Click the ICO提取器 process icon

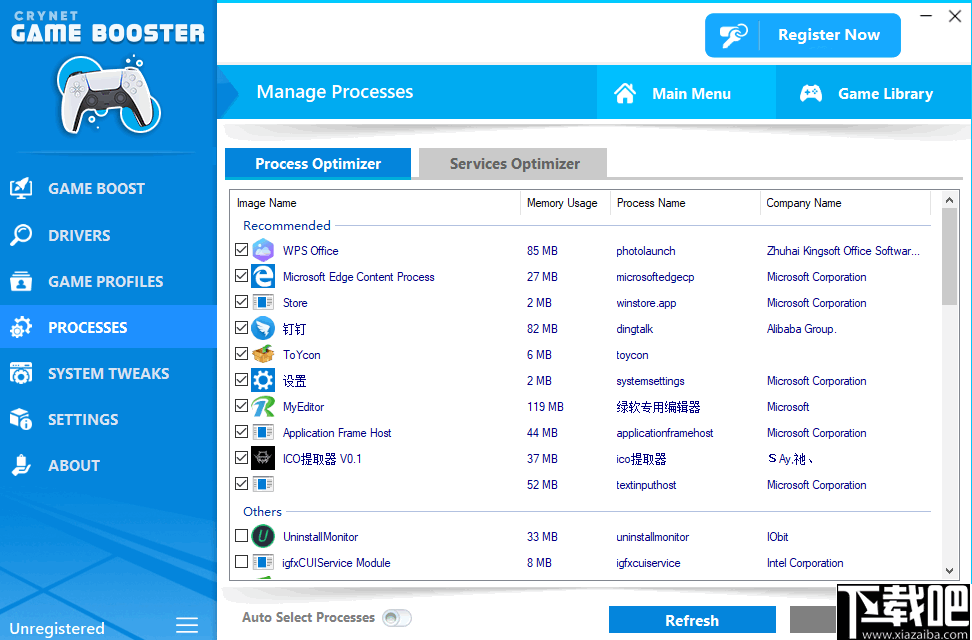[x=263, y=459]
